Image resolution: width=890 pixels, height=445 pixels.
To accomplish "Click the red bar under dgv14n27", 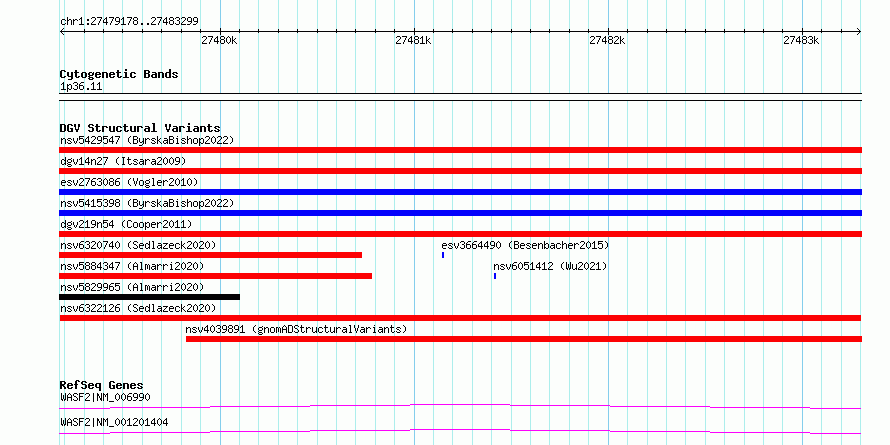I will click(x=461, y=171).
